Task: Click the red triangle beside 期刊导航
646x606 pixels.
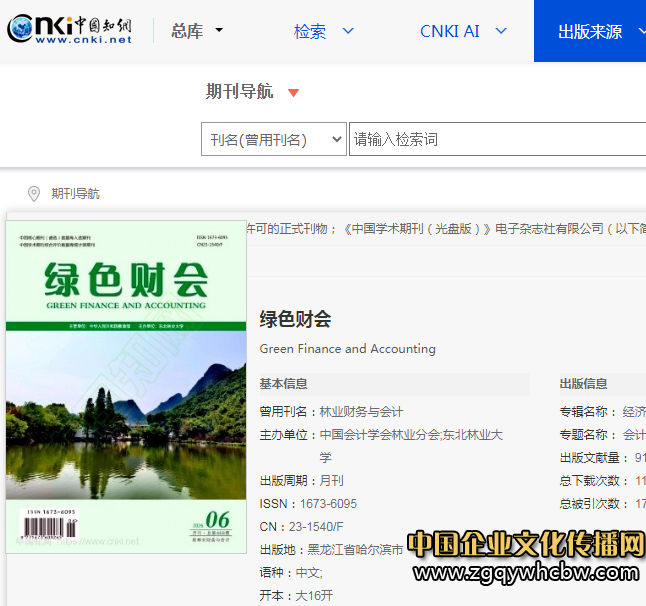Action: tap(293, 93)
